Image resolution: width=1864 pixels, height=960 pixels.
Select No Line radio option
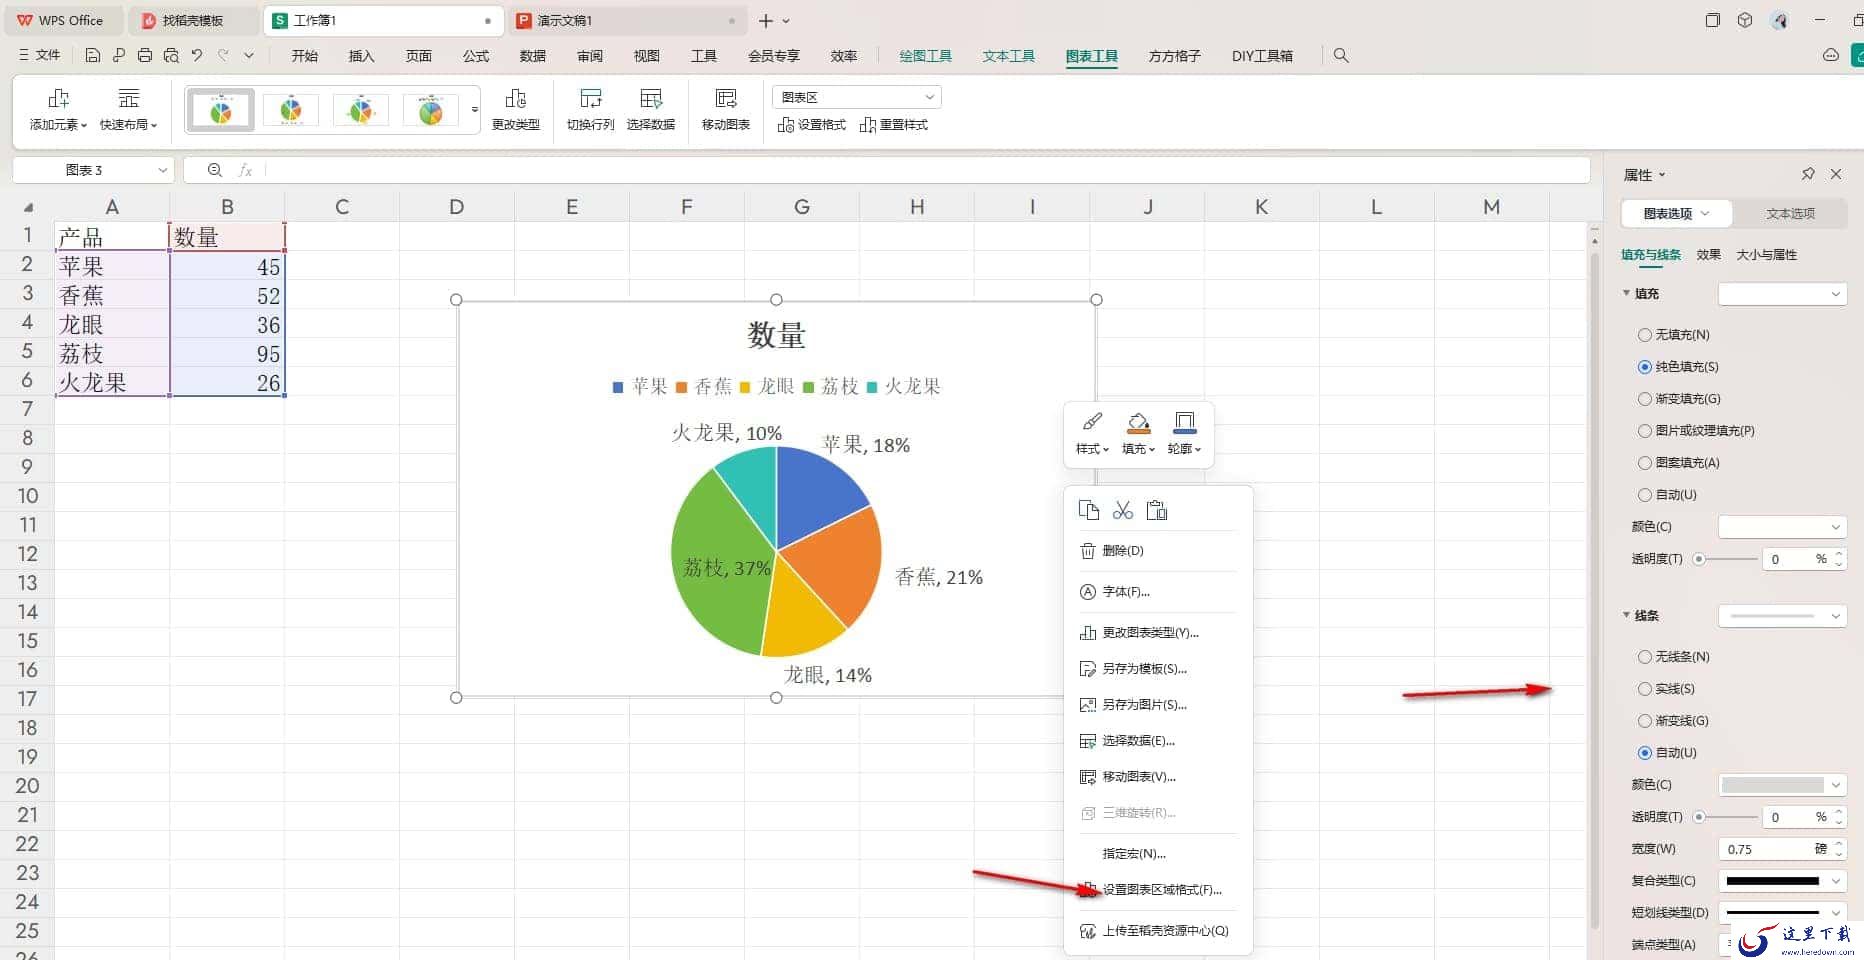[1645, 657]
